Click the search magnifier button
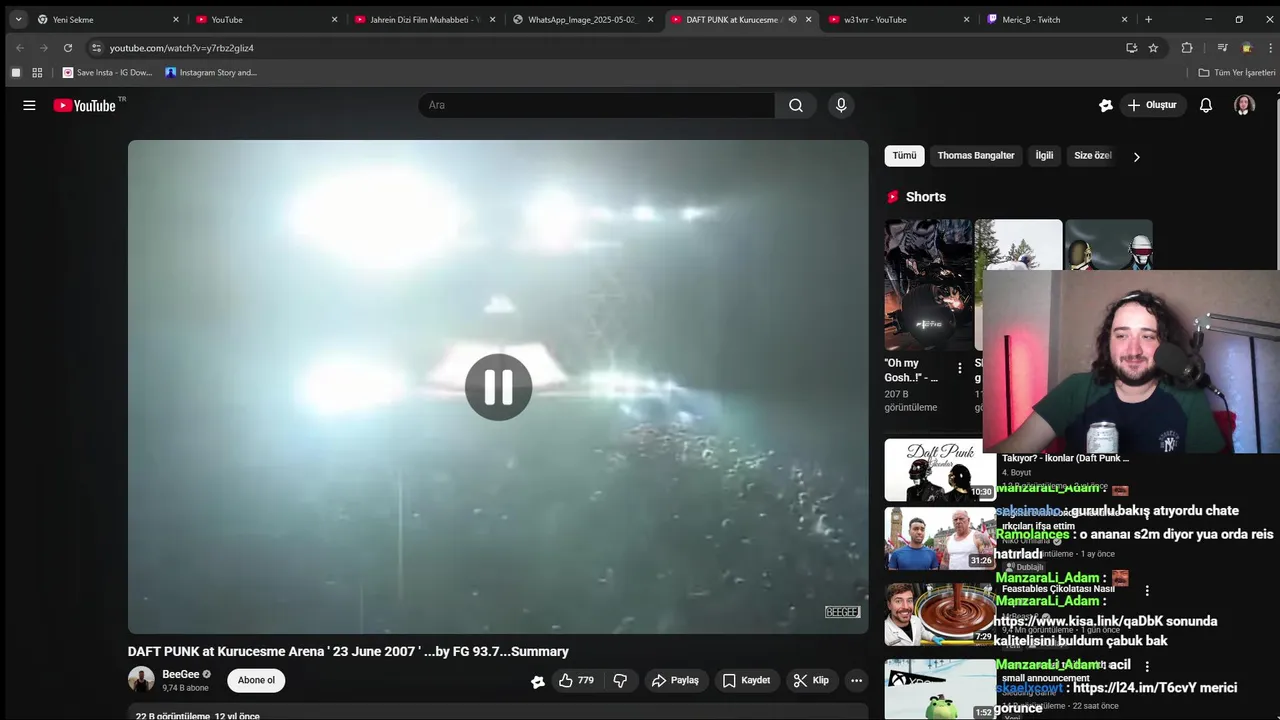The height and width of the screenshot is (720, 1280). coord(796,105)
